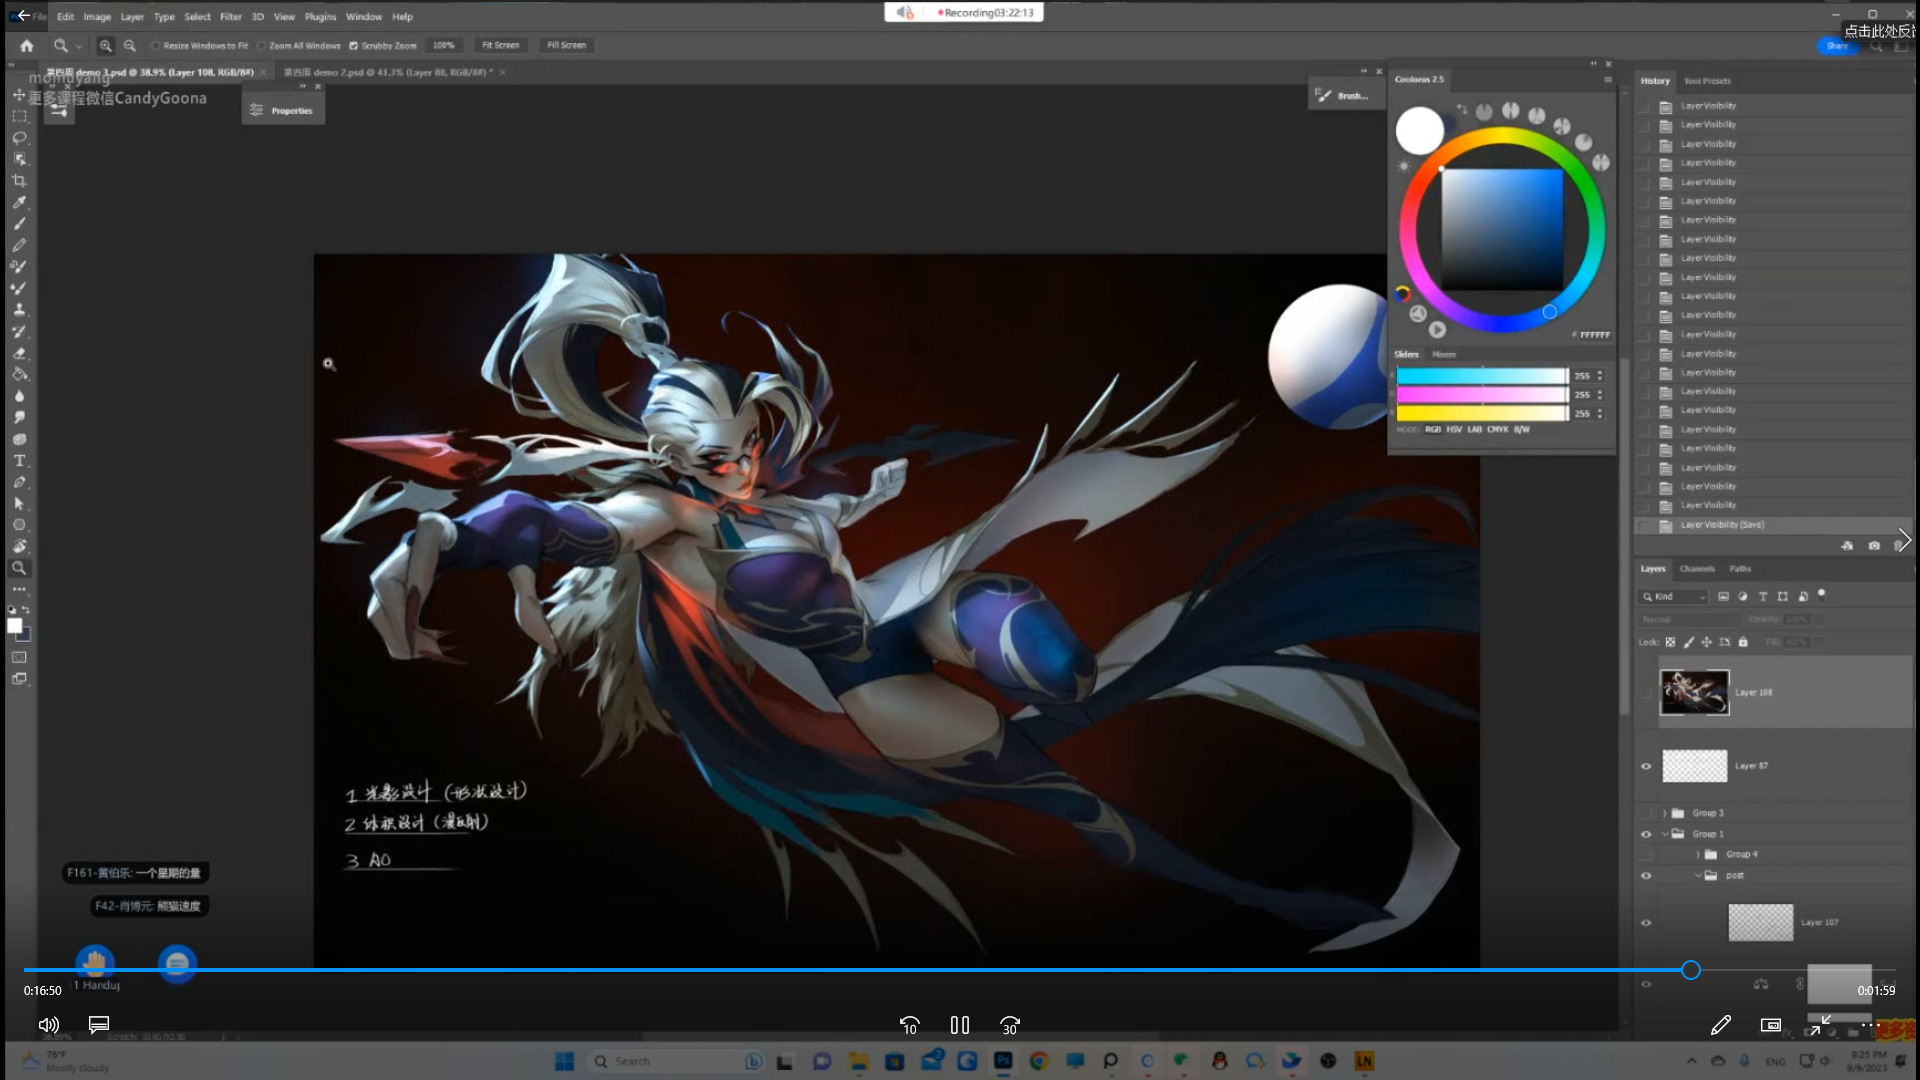Show the hidden Group 3 layer group
Image resolution: width=1920 pixels, height=1080 pixels.
tap(1646, 813)
